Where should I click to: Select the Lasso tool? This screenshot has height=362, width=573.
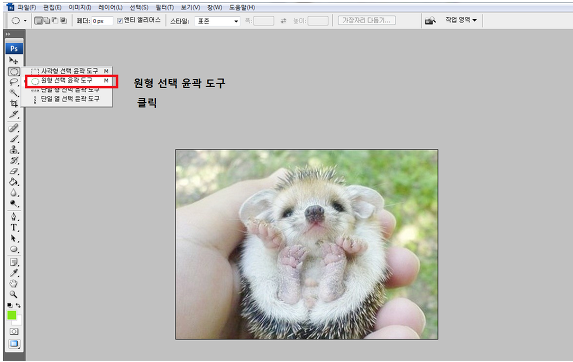14,82
